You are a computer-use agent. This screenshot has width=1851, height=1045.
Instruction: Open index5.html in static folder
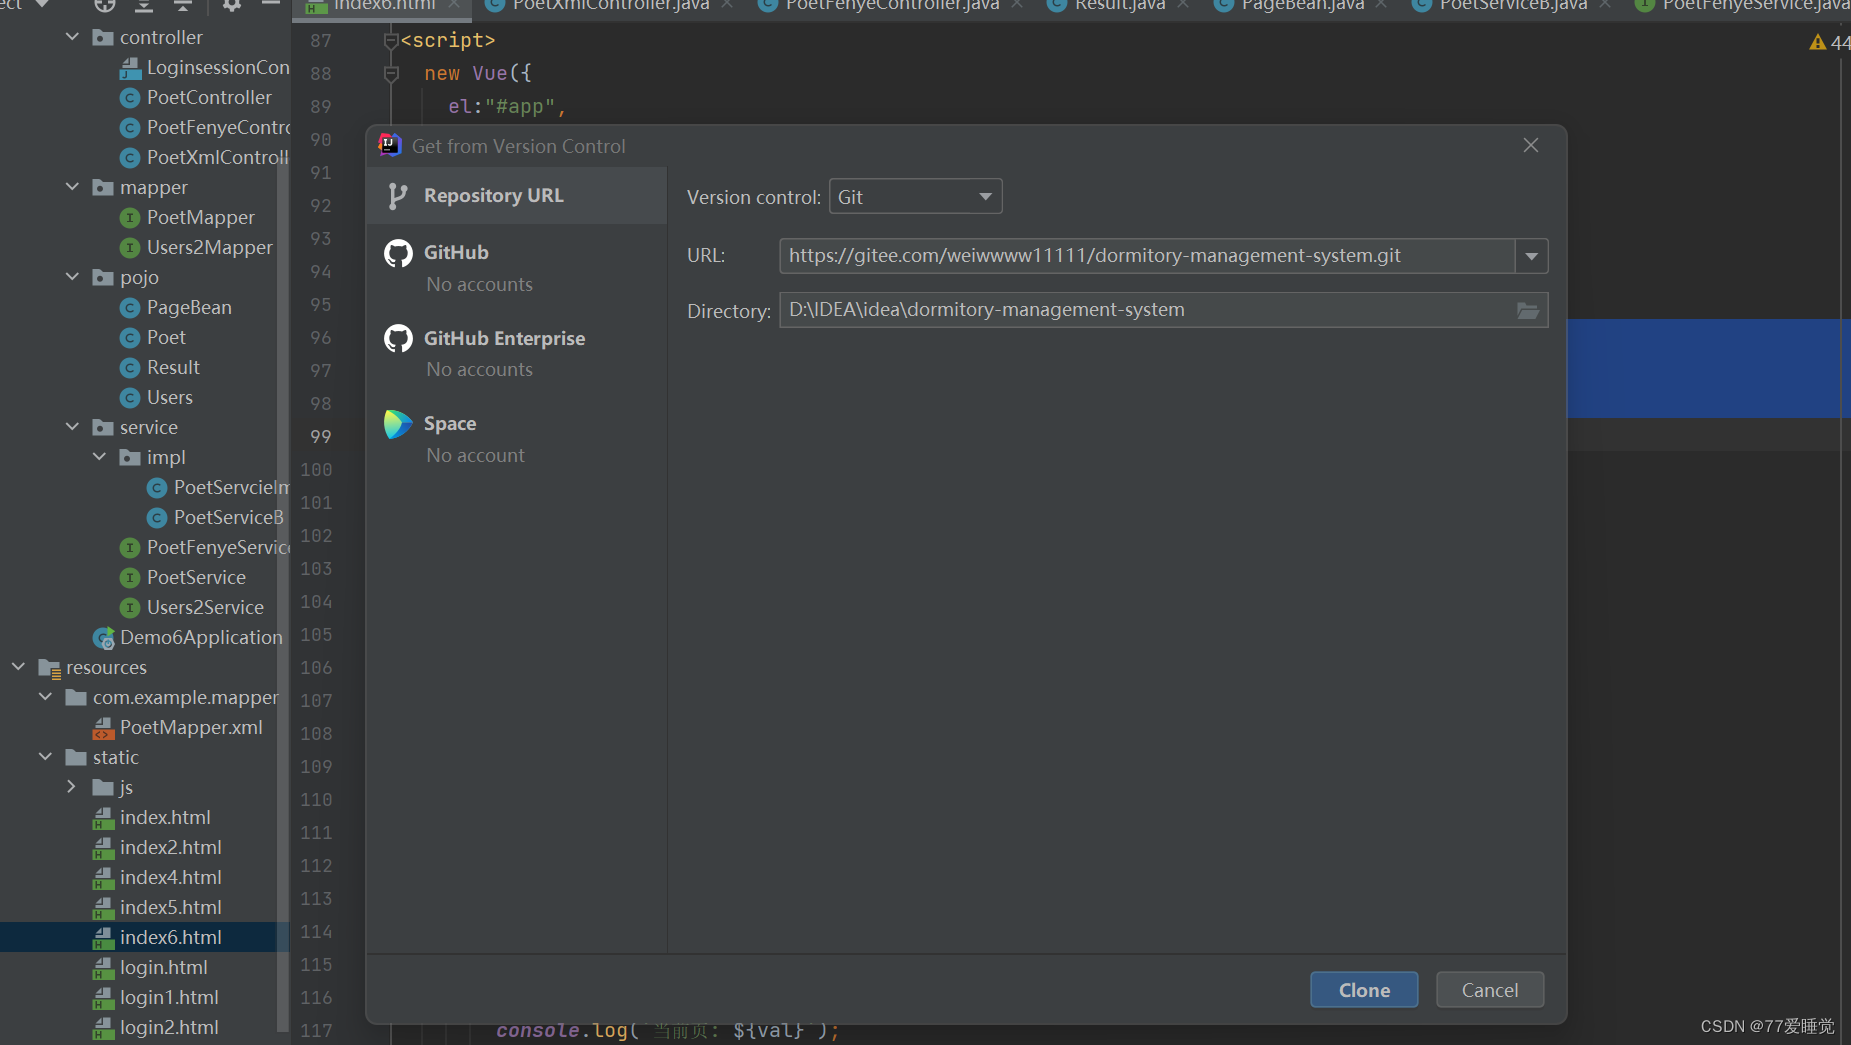point(157,907)
